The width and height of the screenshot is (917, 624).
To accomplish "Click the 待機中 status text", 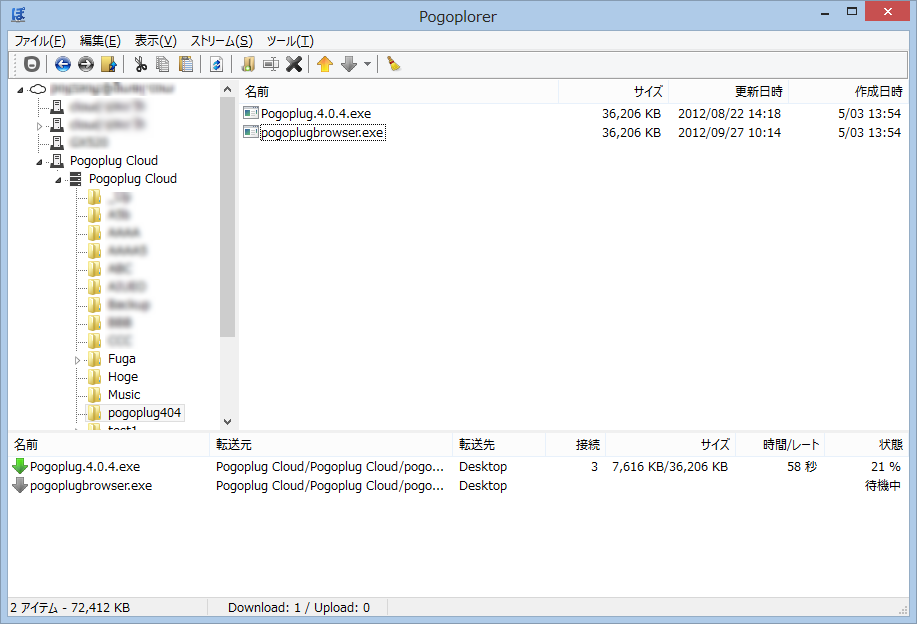I will 882,485.
